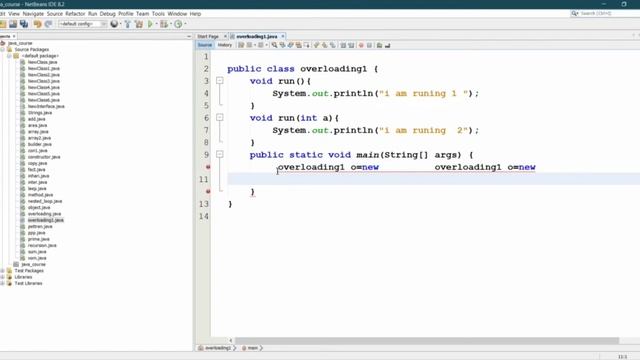Switch to the Start Page tab

[208, 36]
